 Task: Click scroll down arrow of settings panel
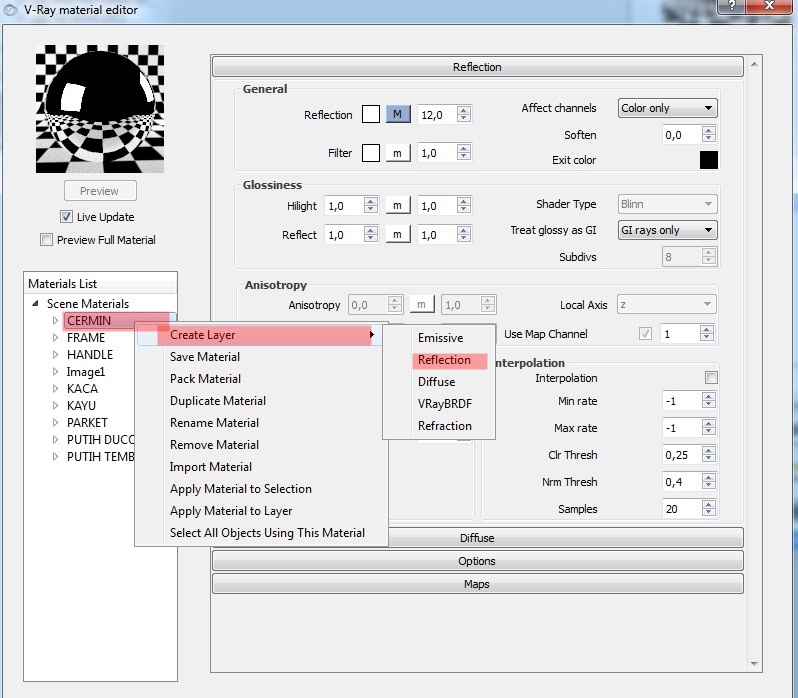(754, 663)
